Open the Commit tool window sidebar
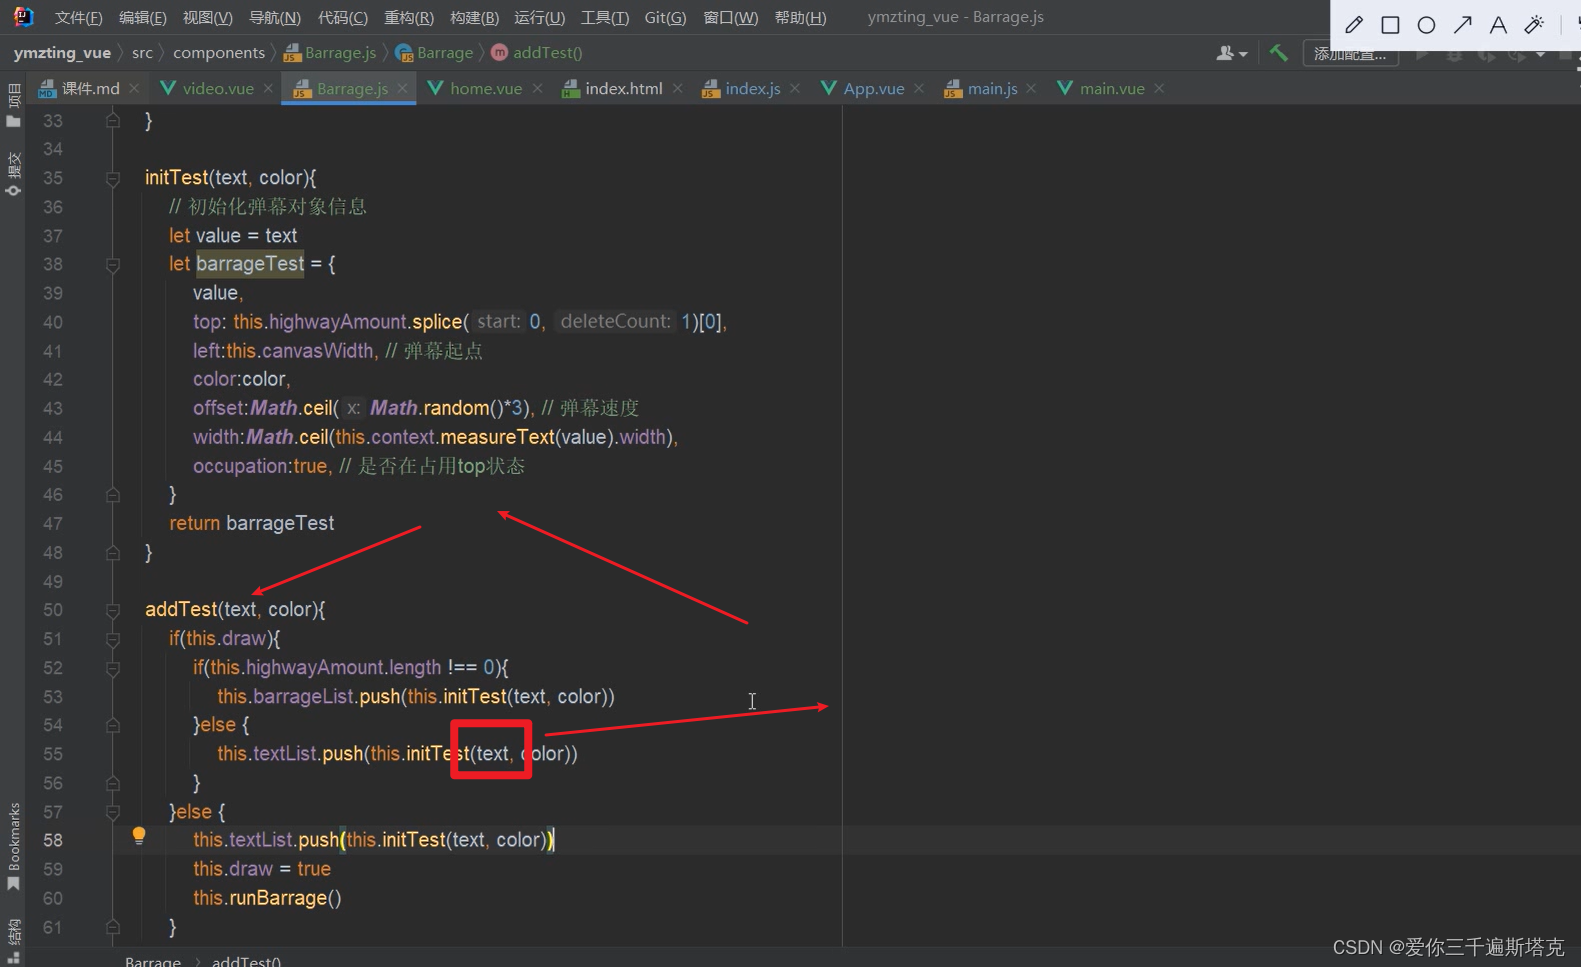This screenshot has width=1581, height=967. coord(13,174)
